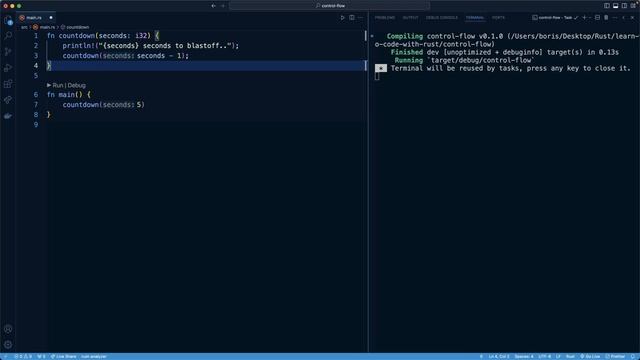Select the control-flow Task terminal label
The height and width of the screenshot is (360, 640).
(555, 18)
